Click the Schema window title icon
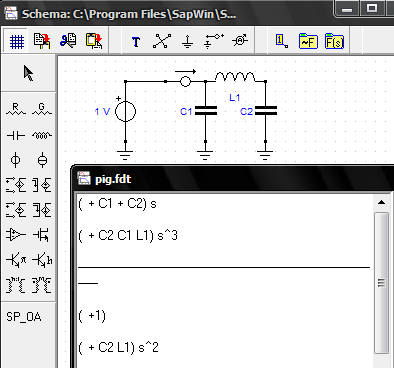 tap(11, 14)
